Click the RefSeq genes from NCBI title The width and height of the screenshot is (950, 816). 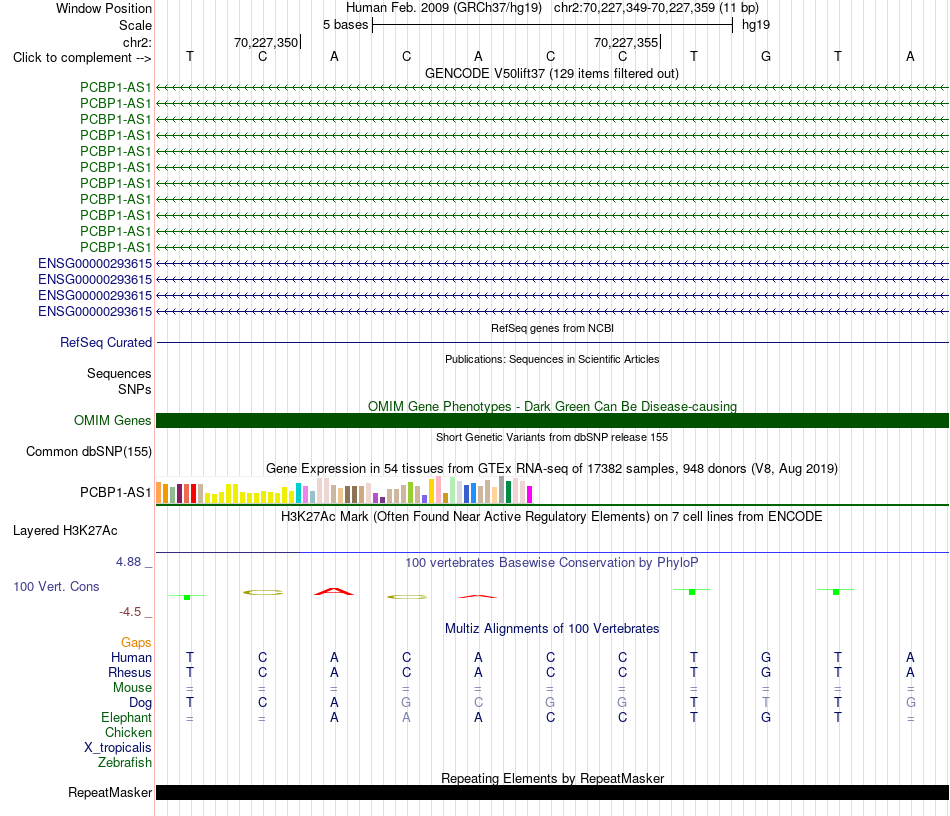[552, 328]
